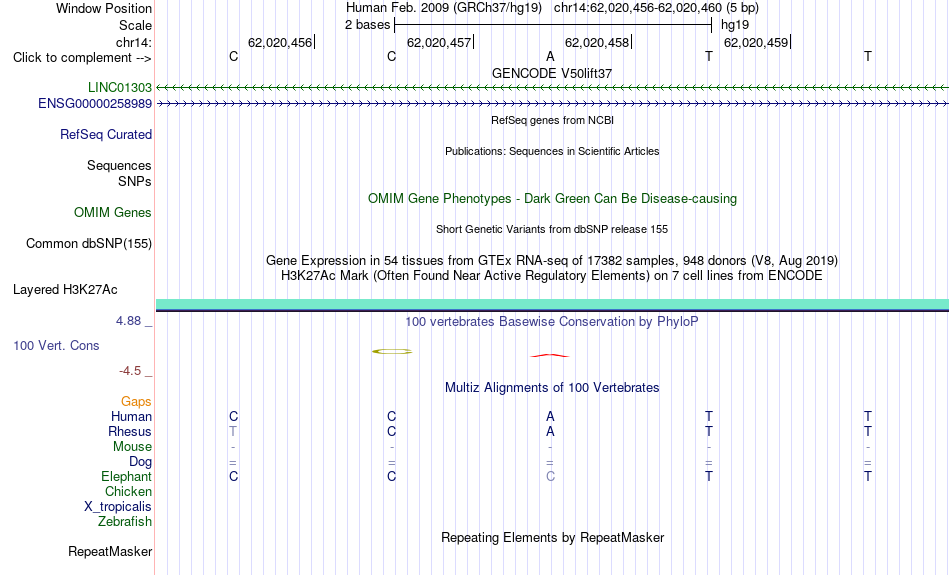950x575 pixels.
Task: Click the Window Position label
Action: point(104,8)
